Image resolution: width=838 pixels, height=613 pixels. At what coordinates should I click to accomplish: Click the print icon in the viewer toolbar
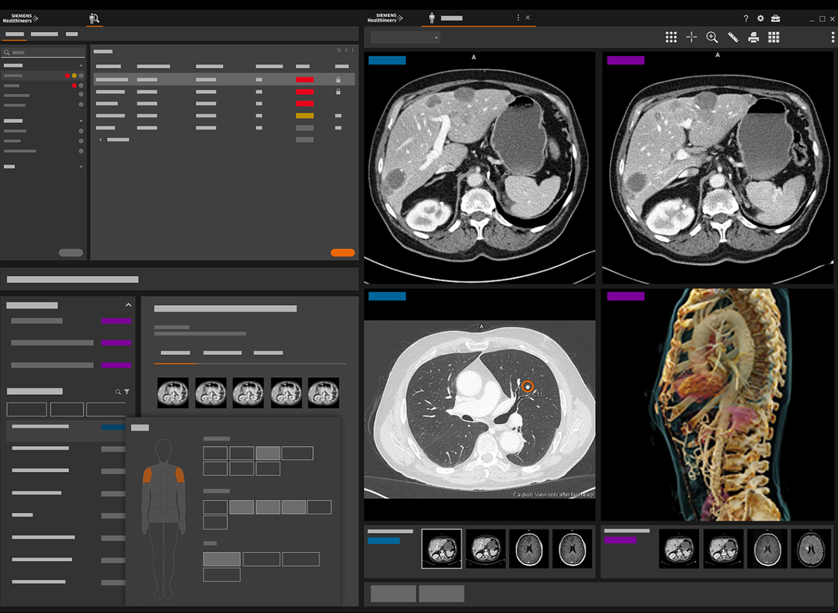click(753, 37)
